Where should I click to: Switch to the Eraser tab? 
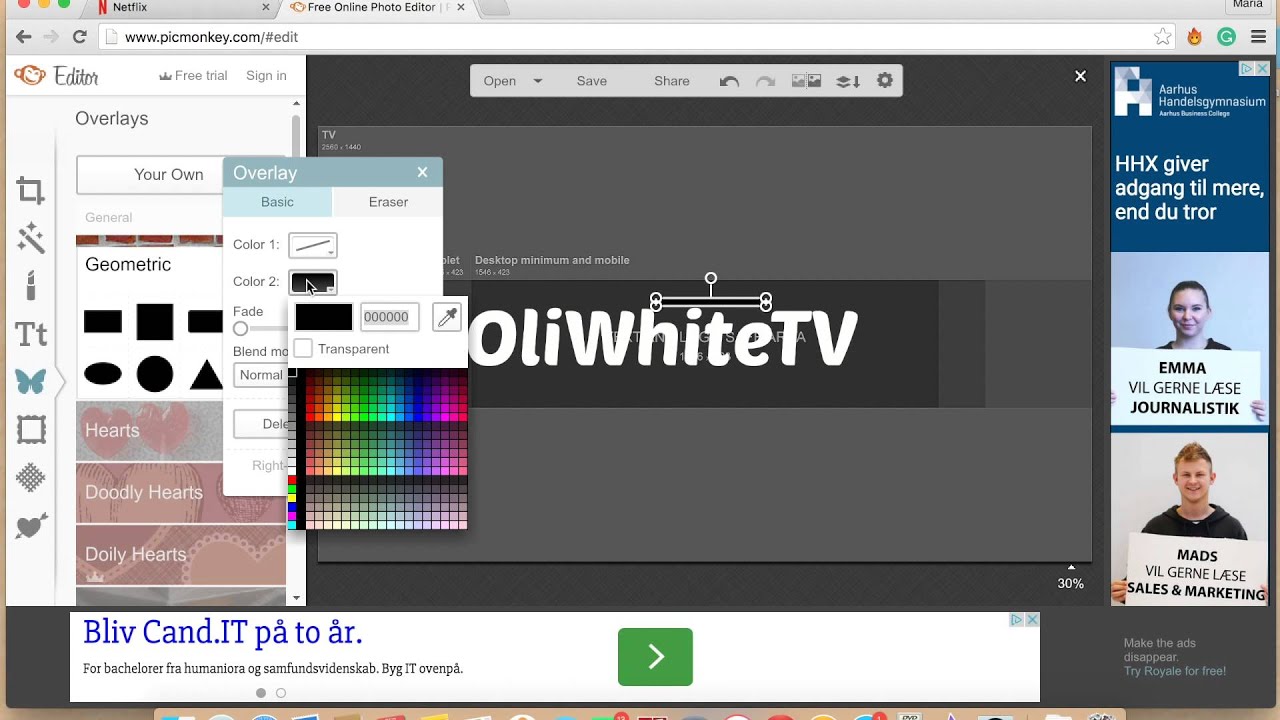[388, 202]
